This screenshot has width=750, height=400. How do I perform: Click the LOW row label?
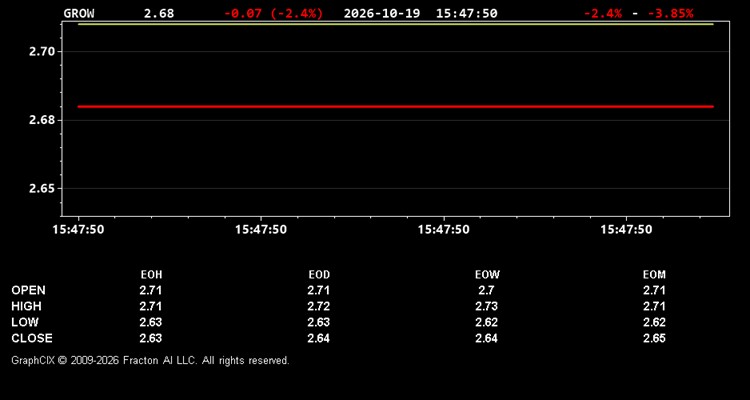click(x=25, y=322)
